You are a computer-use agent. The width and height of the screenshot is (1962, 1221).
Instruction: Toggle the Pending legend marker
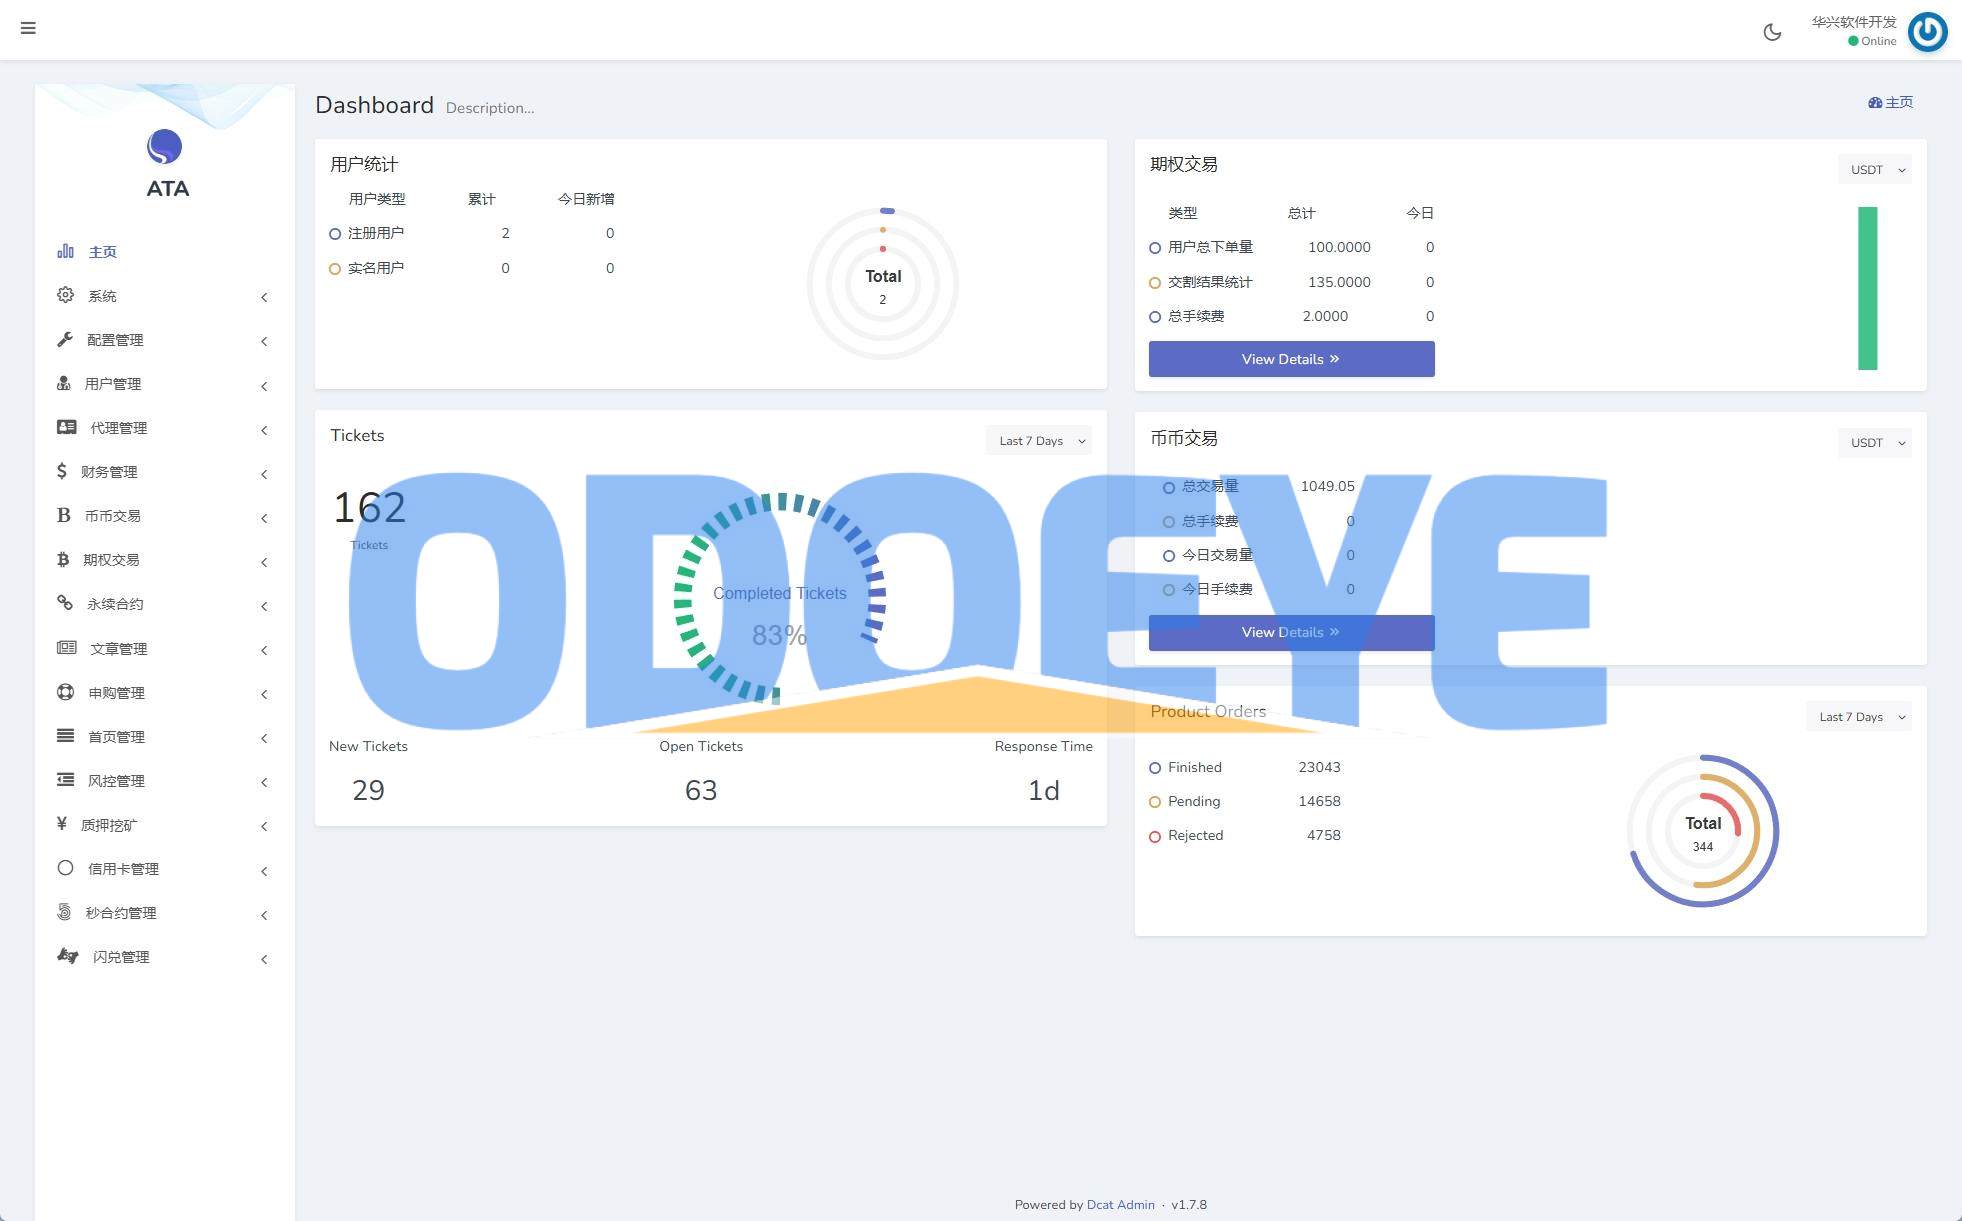[x=1155, y=802]
